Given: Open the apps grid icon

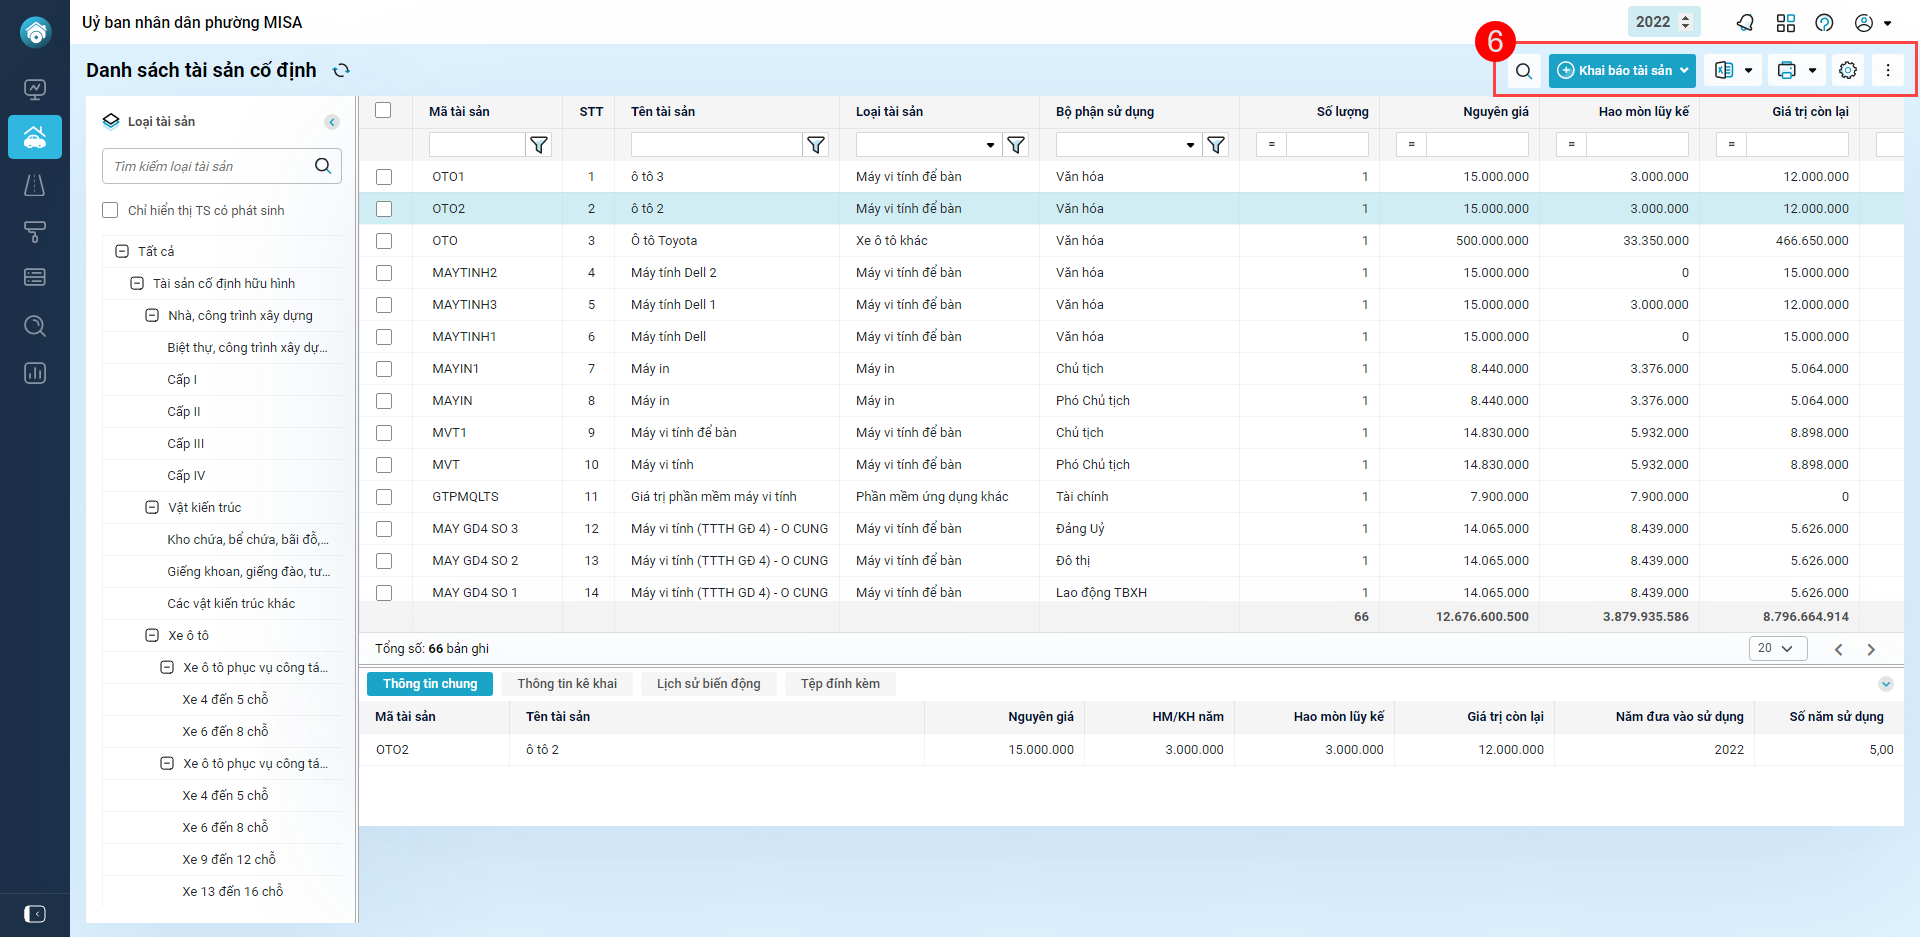Looking at the screenshot, I should pos(1786,22).
